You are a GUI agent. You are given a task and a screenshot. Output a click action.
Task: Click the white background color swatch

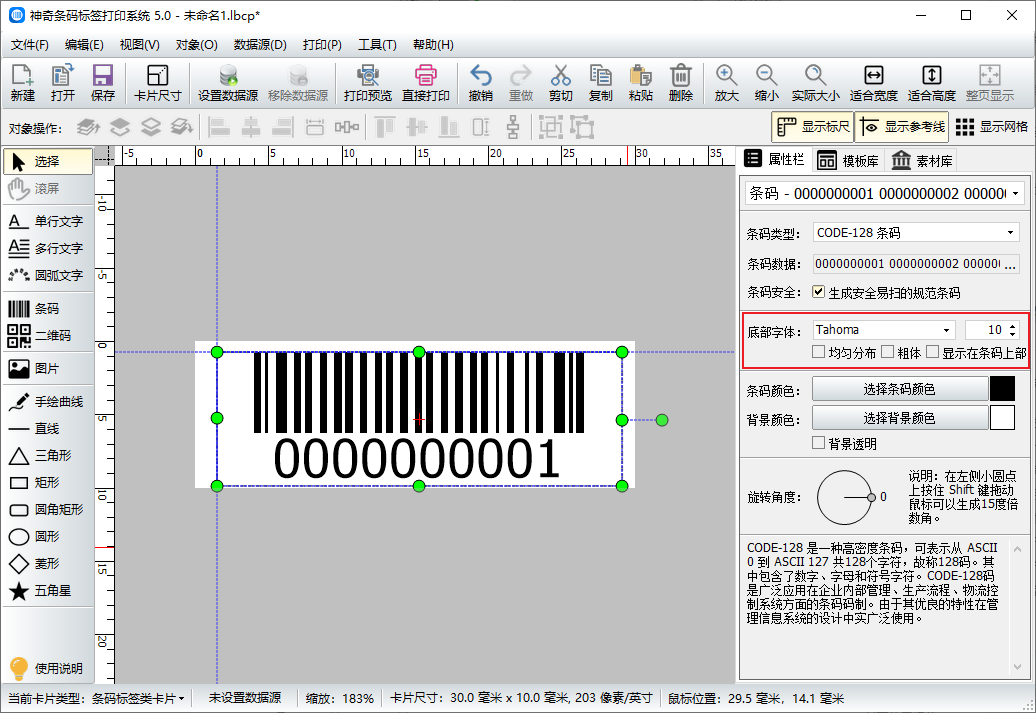coord(1002,418)
